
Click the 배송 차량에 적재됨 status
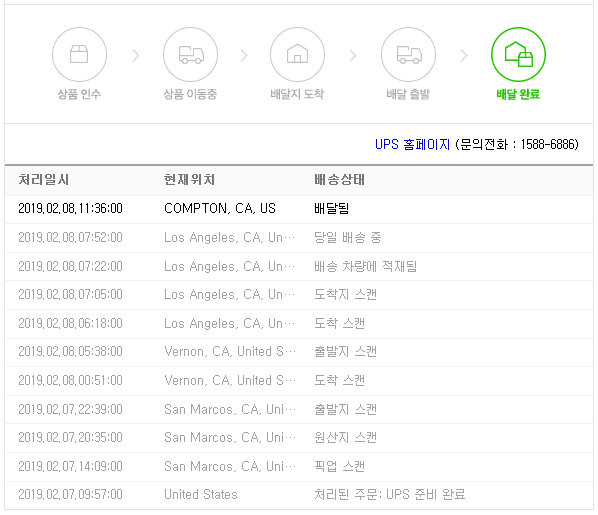point(366,266)
